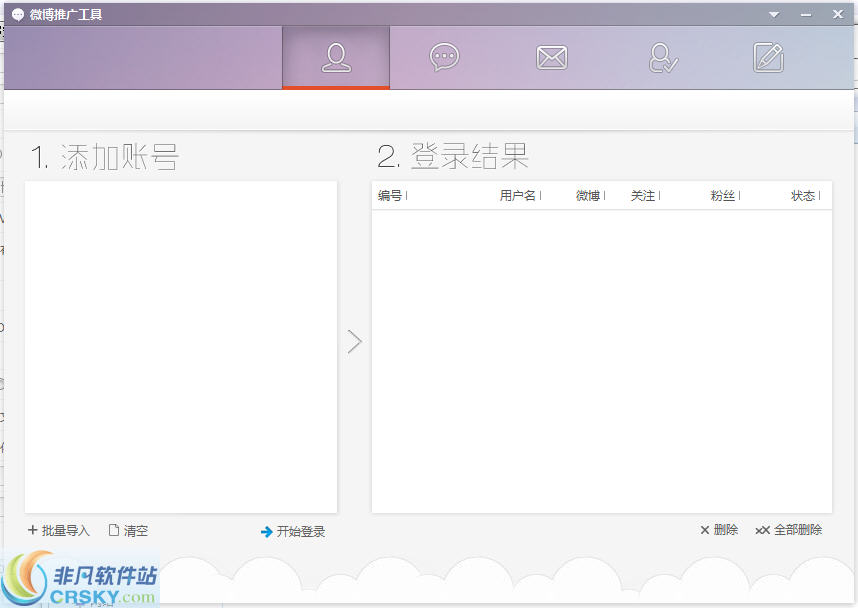This screenshot has height=608, width=858.
Task: Sort the results by 粉丝 column
Action: tap(722, 196)
